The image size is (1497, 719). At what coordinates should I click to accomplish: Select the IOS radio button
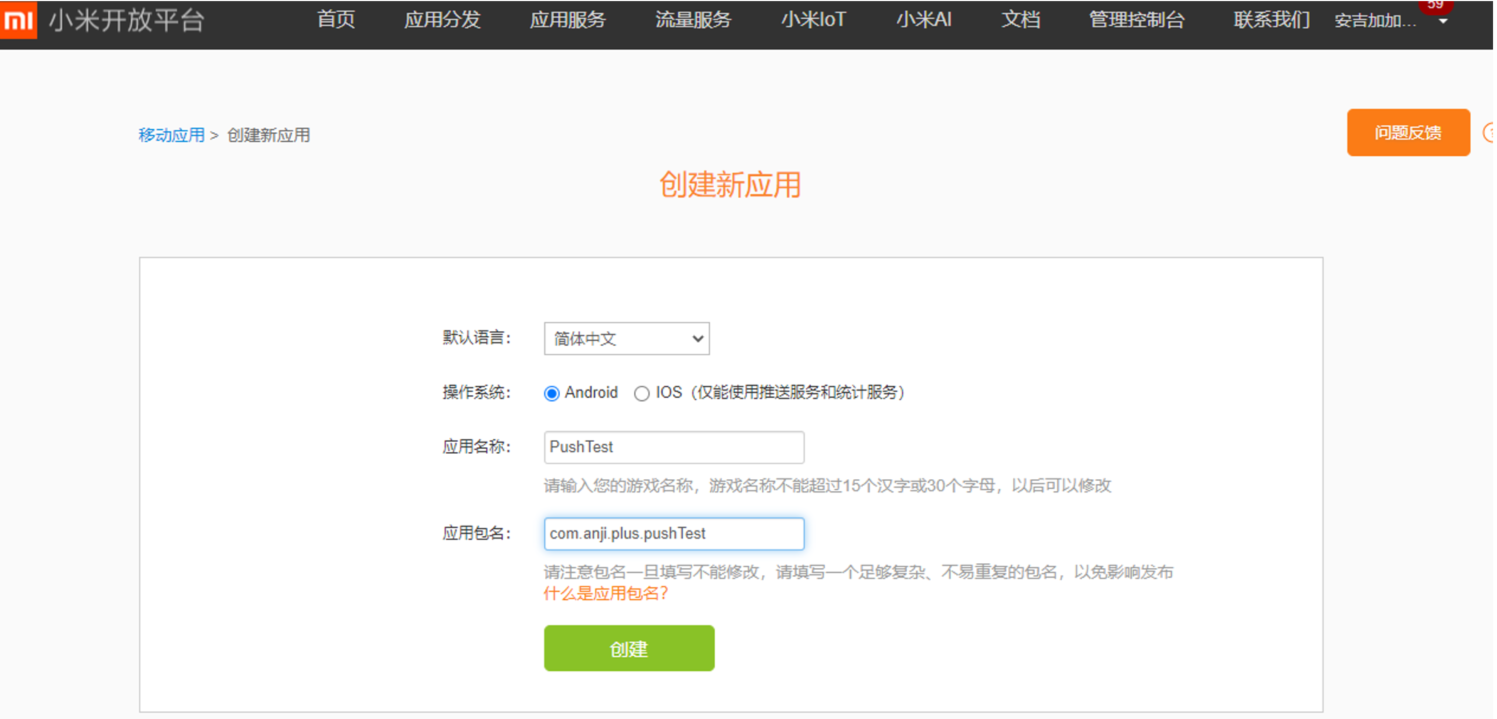[642, 394]
